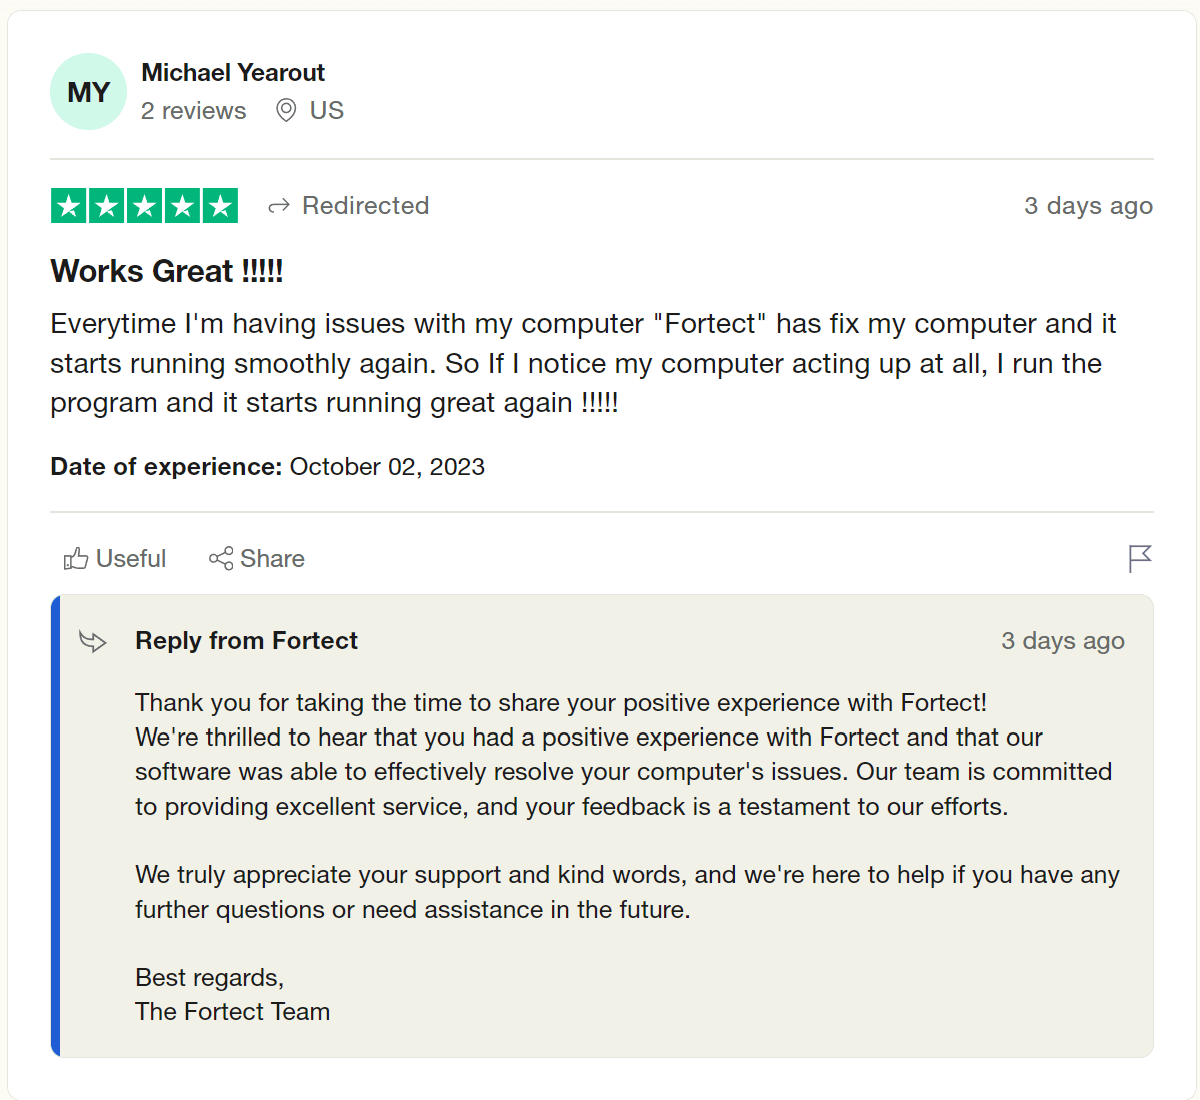This screenshot has width=1200, height=1100.
Task: Share this review using the Share button
Action: (x=271, y=559)
